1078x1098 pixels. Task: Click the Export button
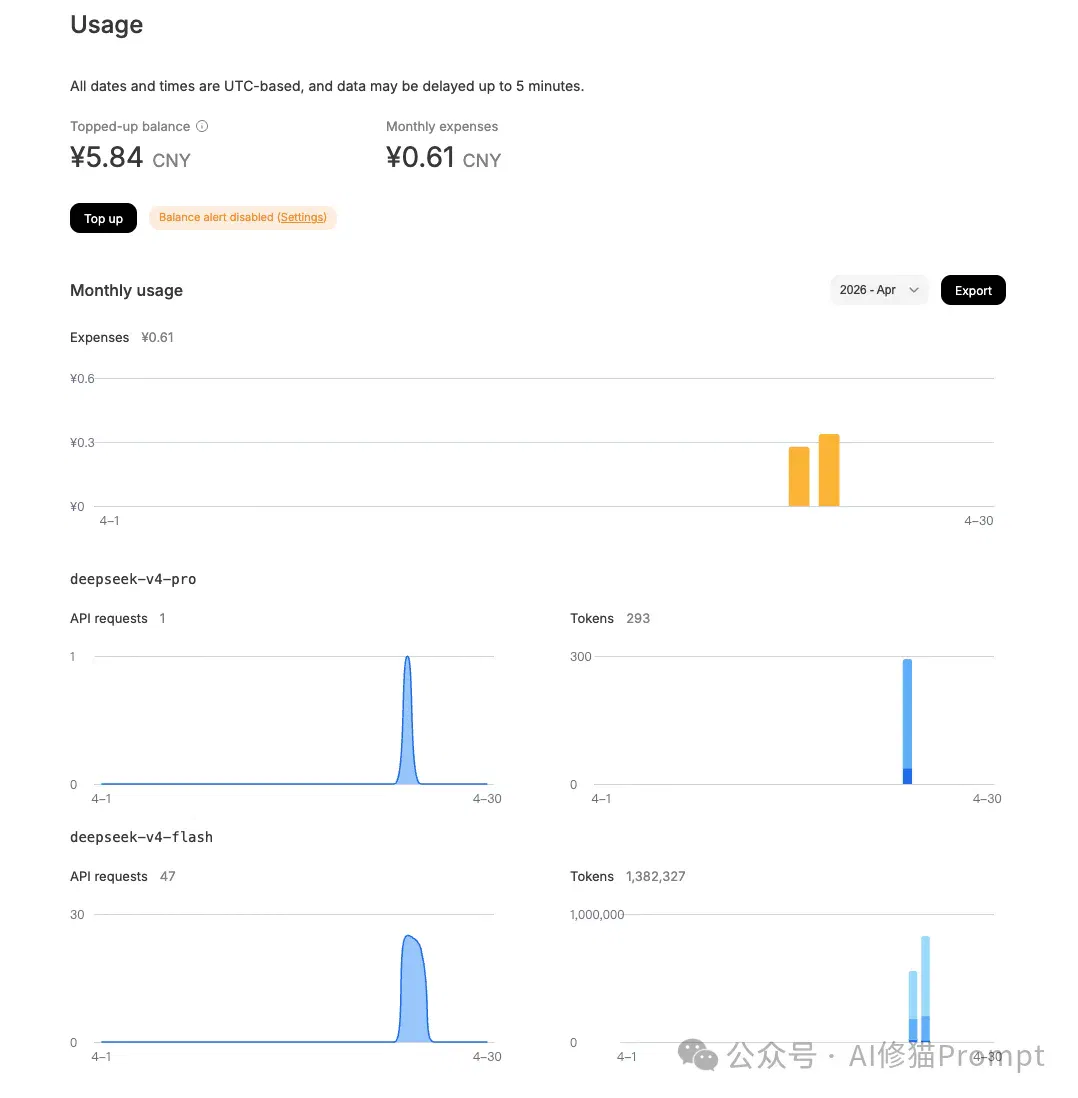point(973,290)
